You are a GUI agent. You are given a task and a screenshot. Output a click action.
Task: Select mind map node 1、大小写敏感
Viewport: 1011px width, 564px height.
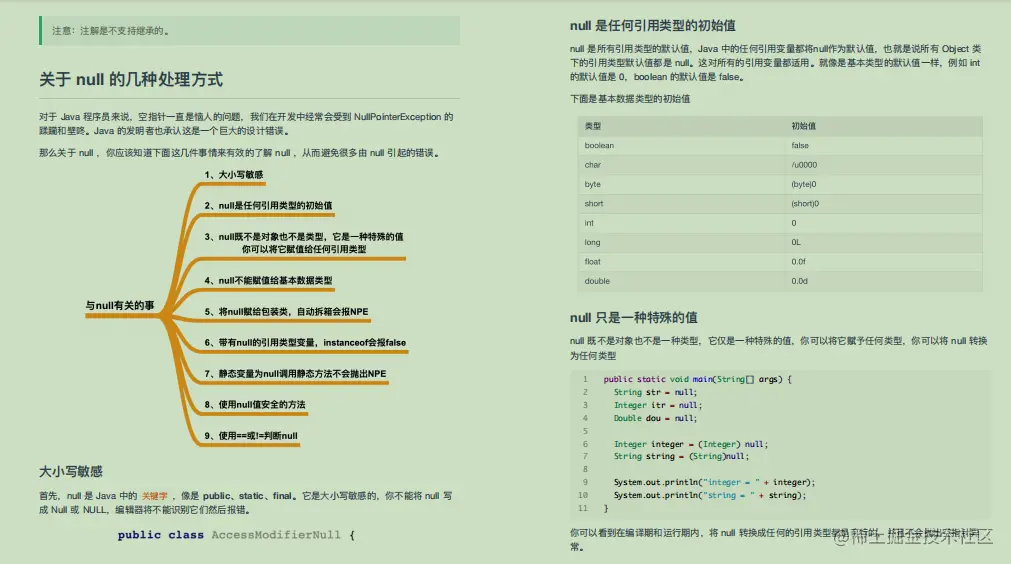click(x=233, y=175)
